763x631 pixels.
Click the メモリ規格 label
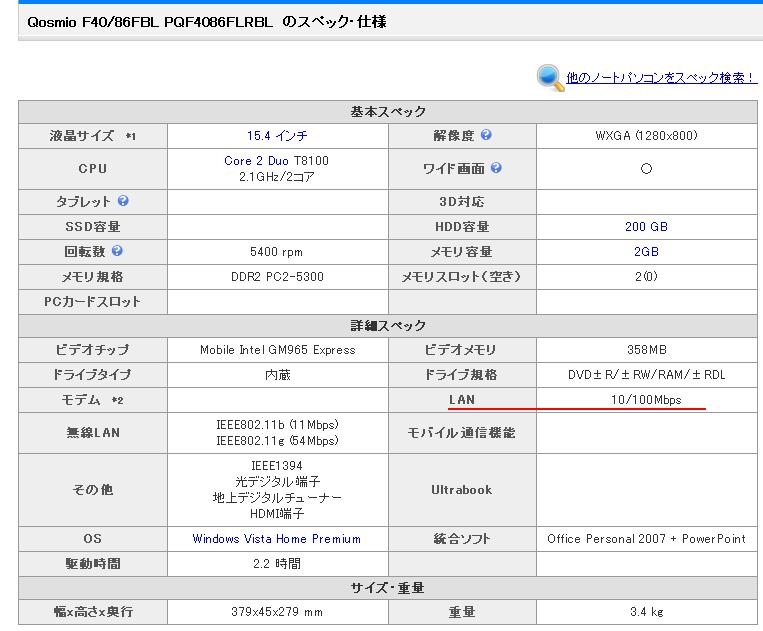92,277
